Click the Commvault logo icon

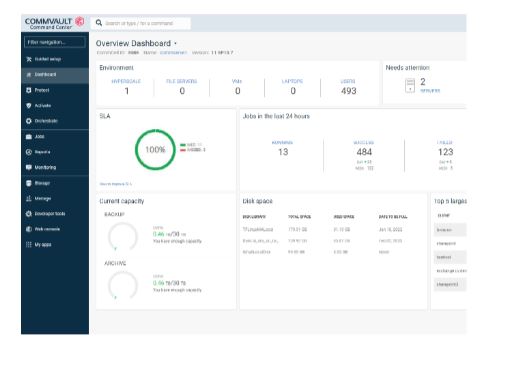coord(80,22)
